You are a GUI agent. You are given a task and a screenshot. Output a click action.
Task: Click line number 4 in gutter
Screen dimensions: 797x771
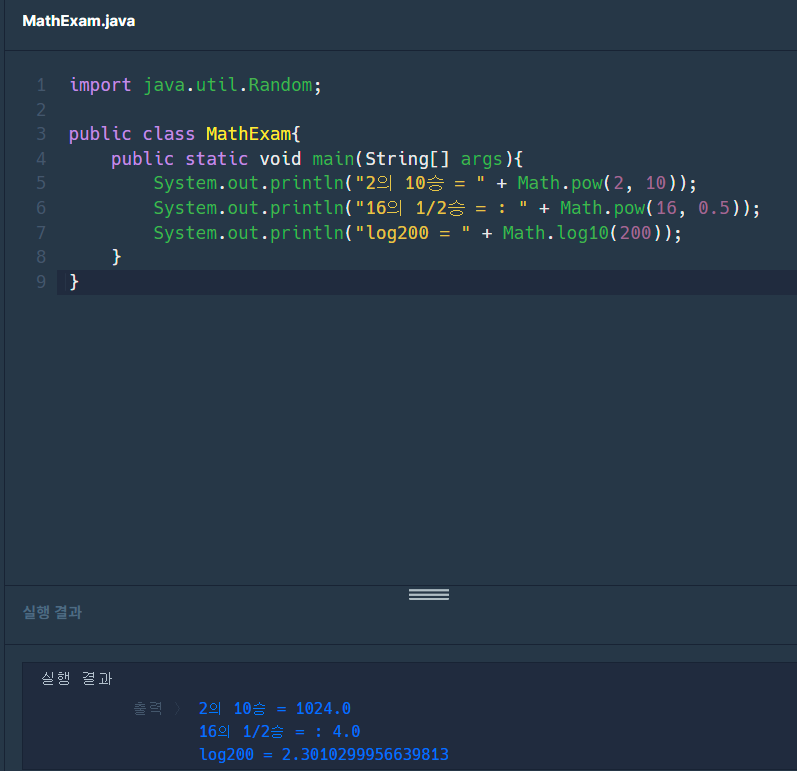pyautogui.click(x=41, y=159)
